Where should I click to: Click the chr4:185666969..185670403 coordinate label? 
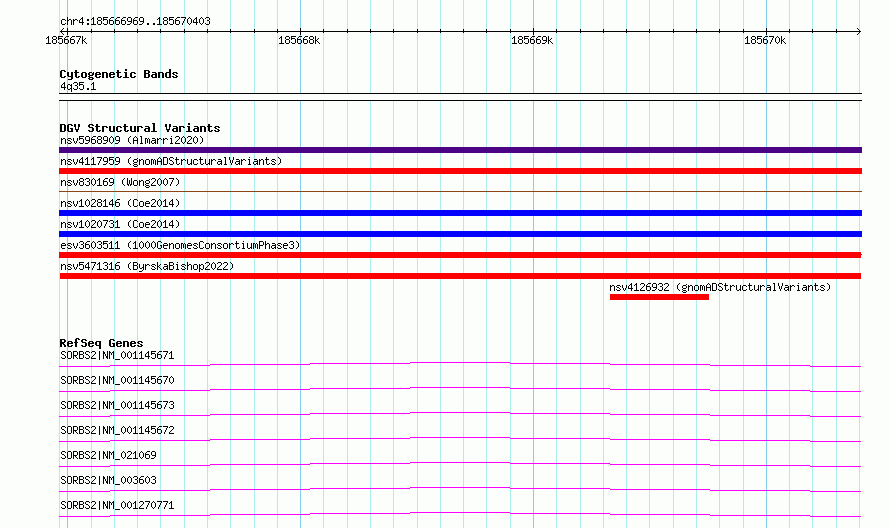pos(135,22)
